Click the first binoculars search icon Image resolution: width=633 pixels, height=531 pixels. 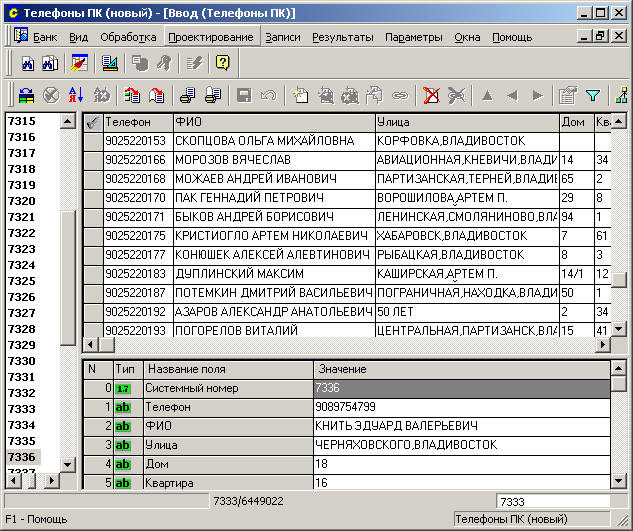(28, 63)
